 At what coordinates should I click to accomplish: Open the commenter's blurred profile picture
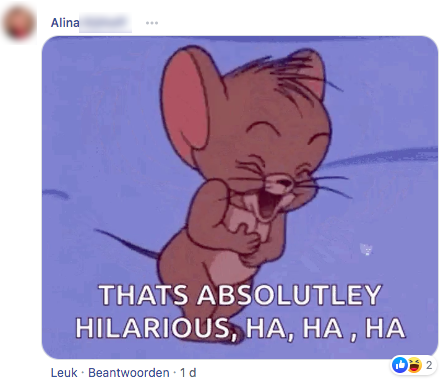coord(19,24)
